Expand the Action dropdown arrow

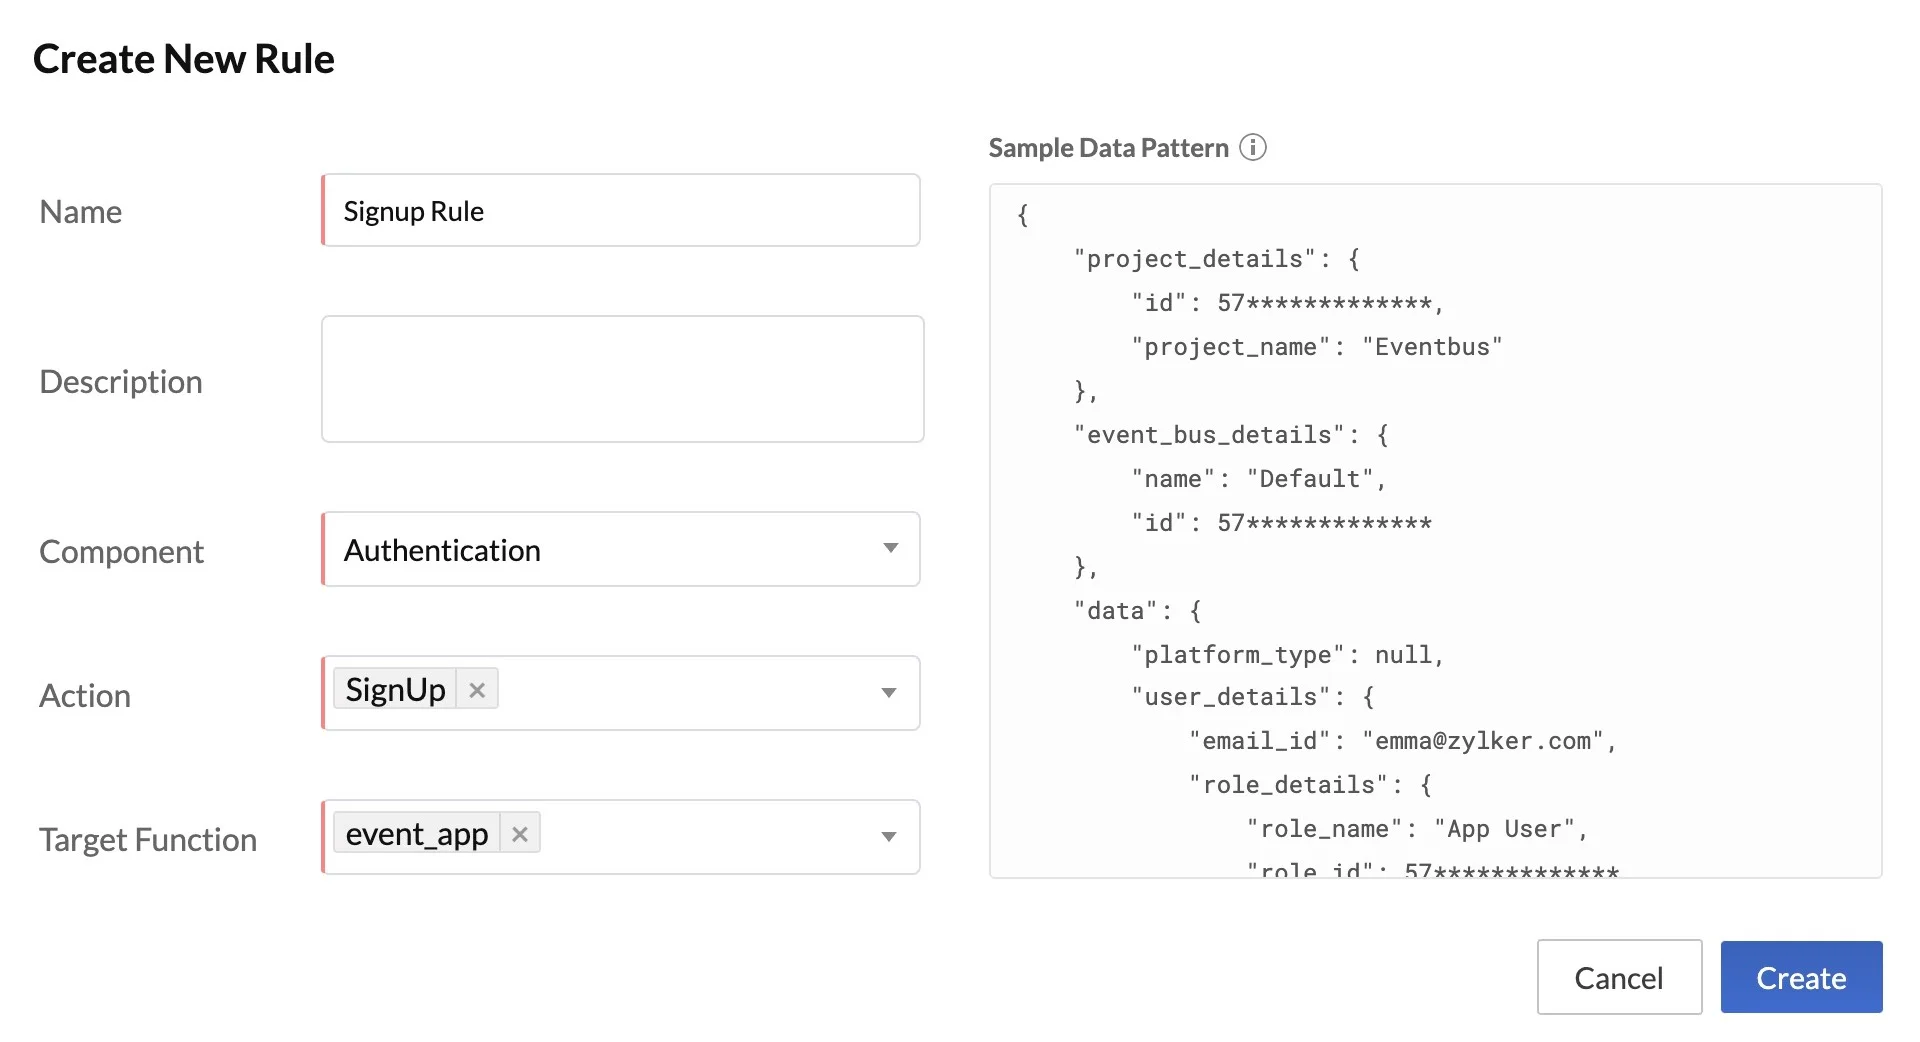[x=888, y=693]
